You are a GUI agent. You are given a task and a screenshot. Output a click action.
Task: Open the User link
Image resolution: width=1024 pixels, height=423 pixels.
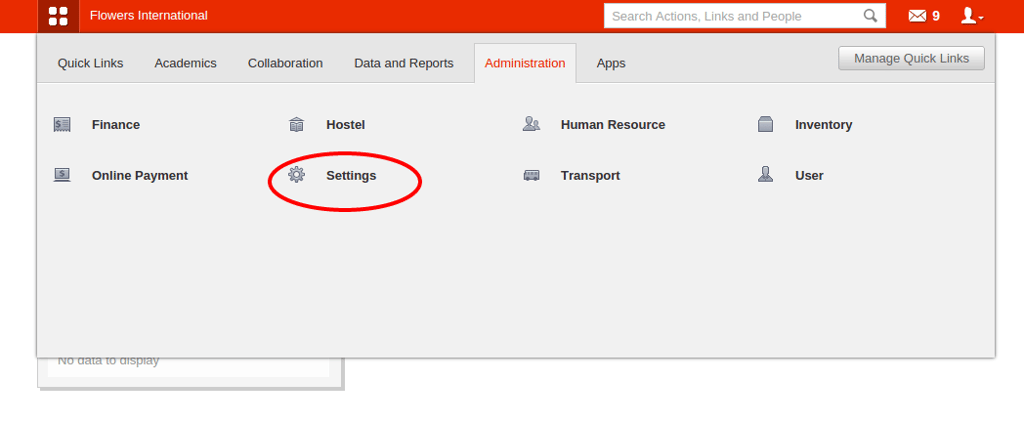coord(809,176)
